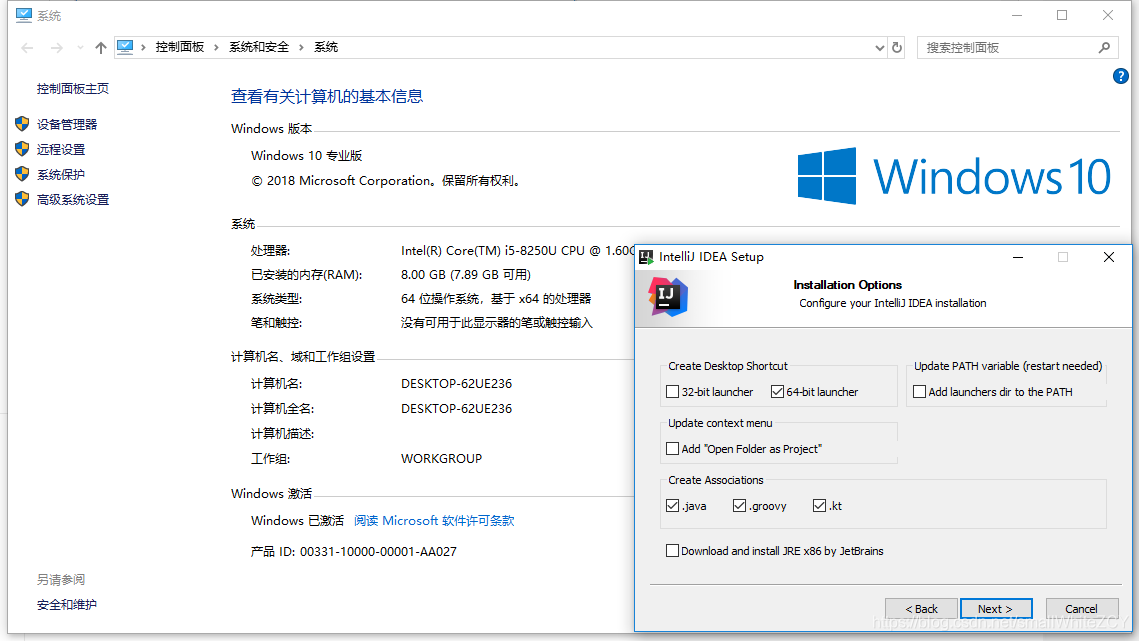Open 高级系统设置 from sidebar
Viewport: 1139px width, 641px height.
tap(73, 200)
